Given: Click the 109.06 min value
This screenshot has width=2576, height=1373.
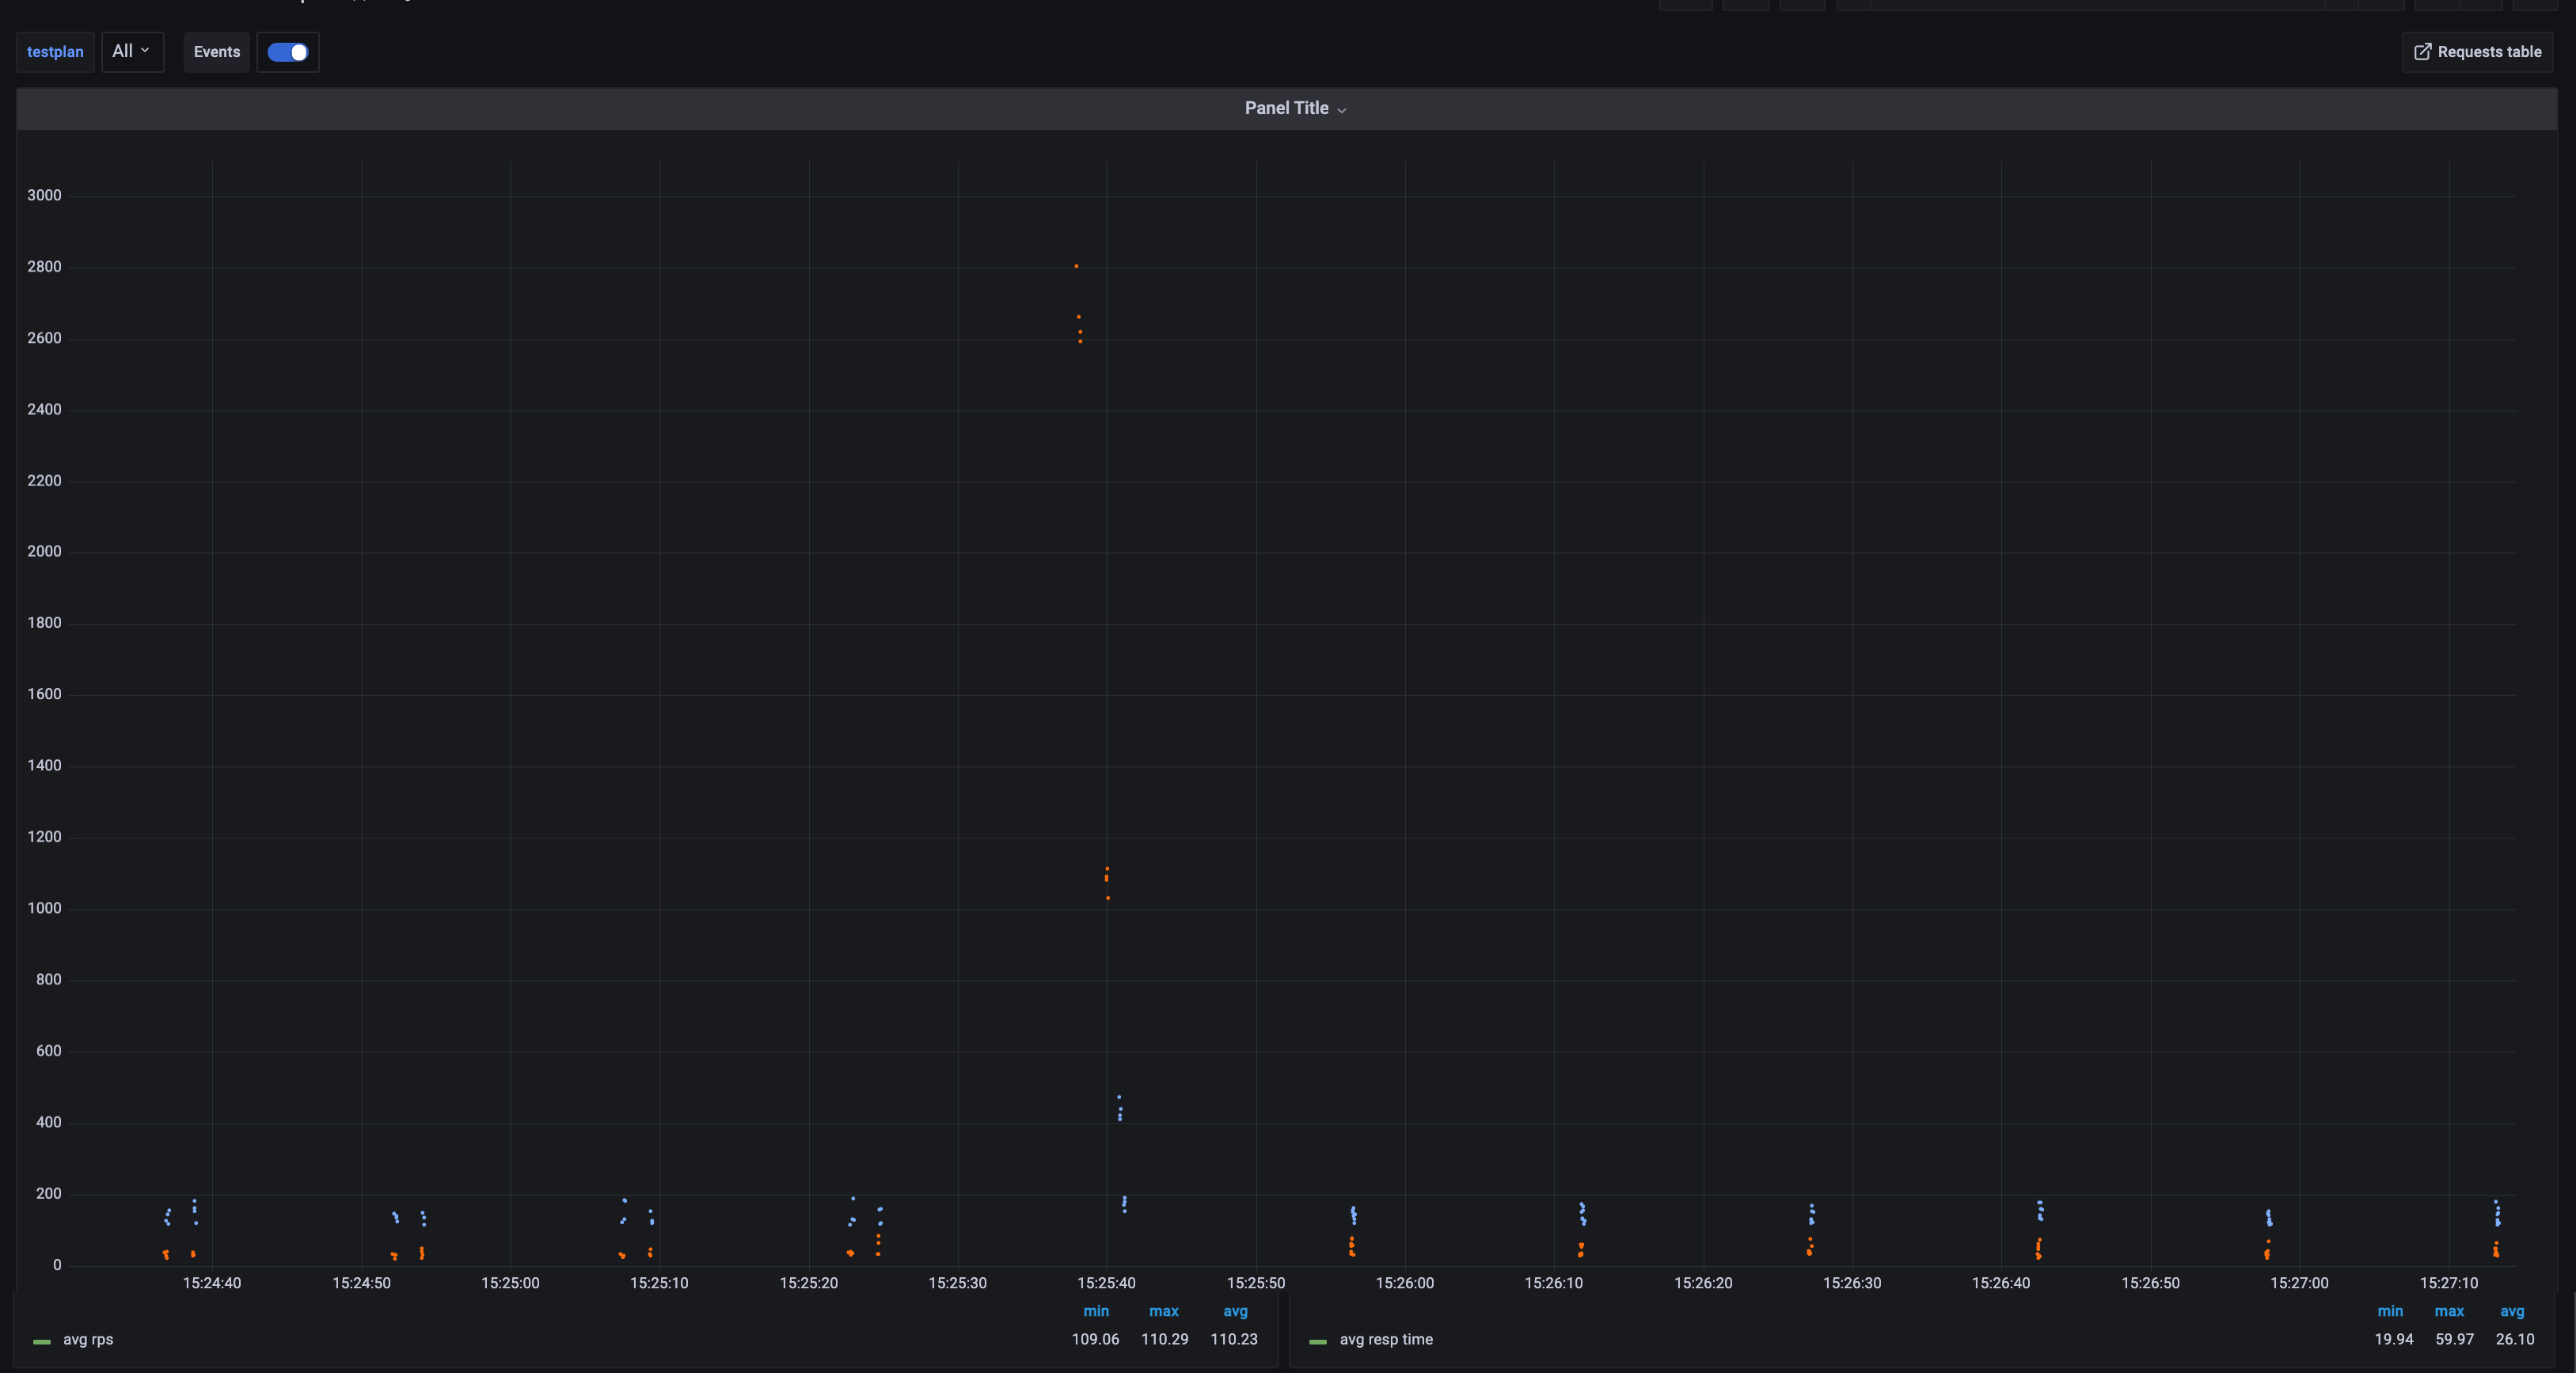Looking at the screenshot, I should point(1095,1339).
